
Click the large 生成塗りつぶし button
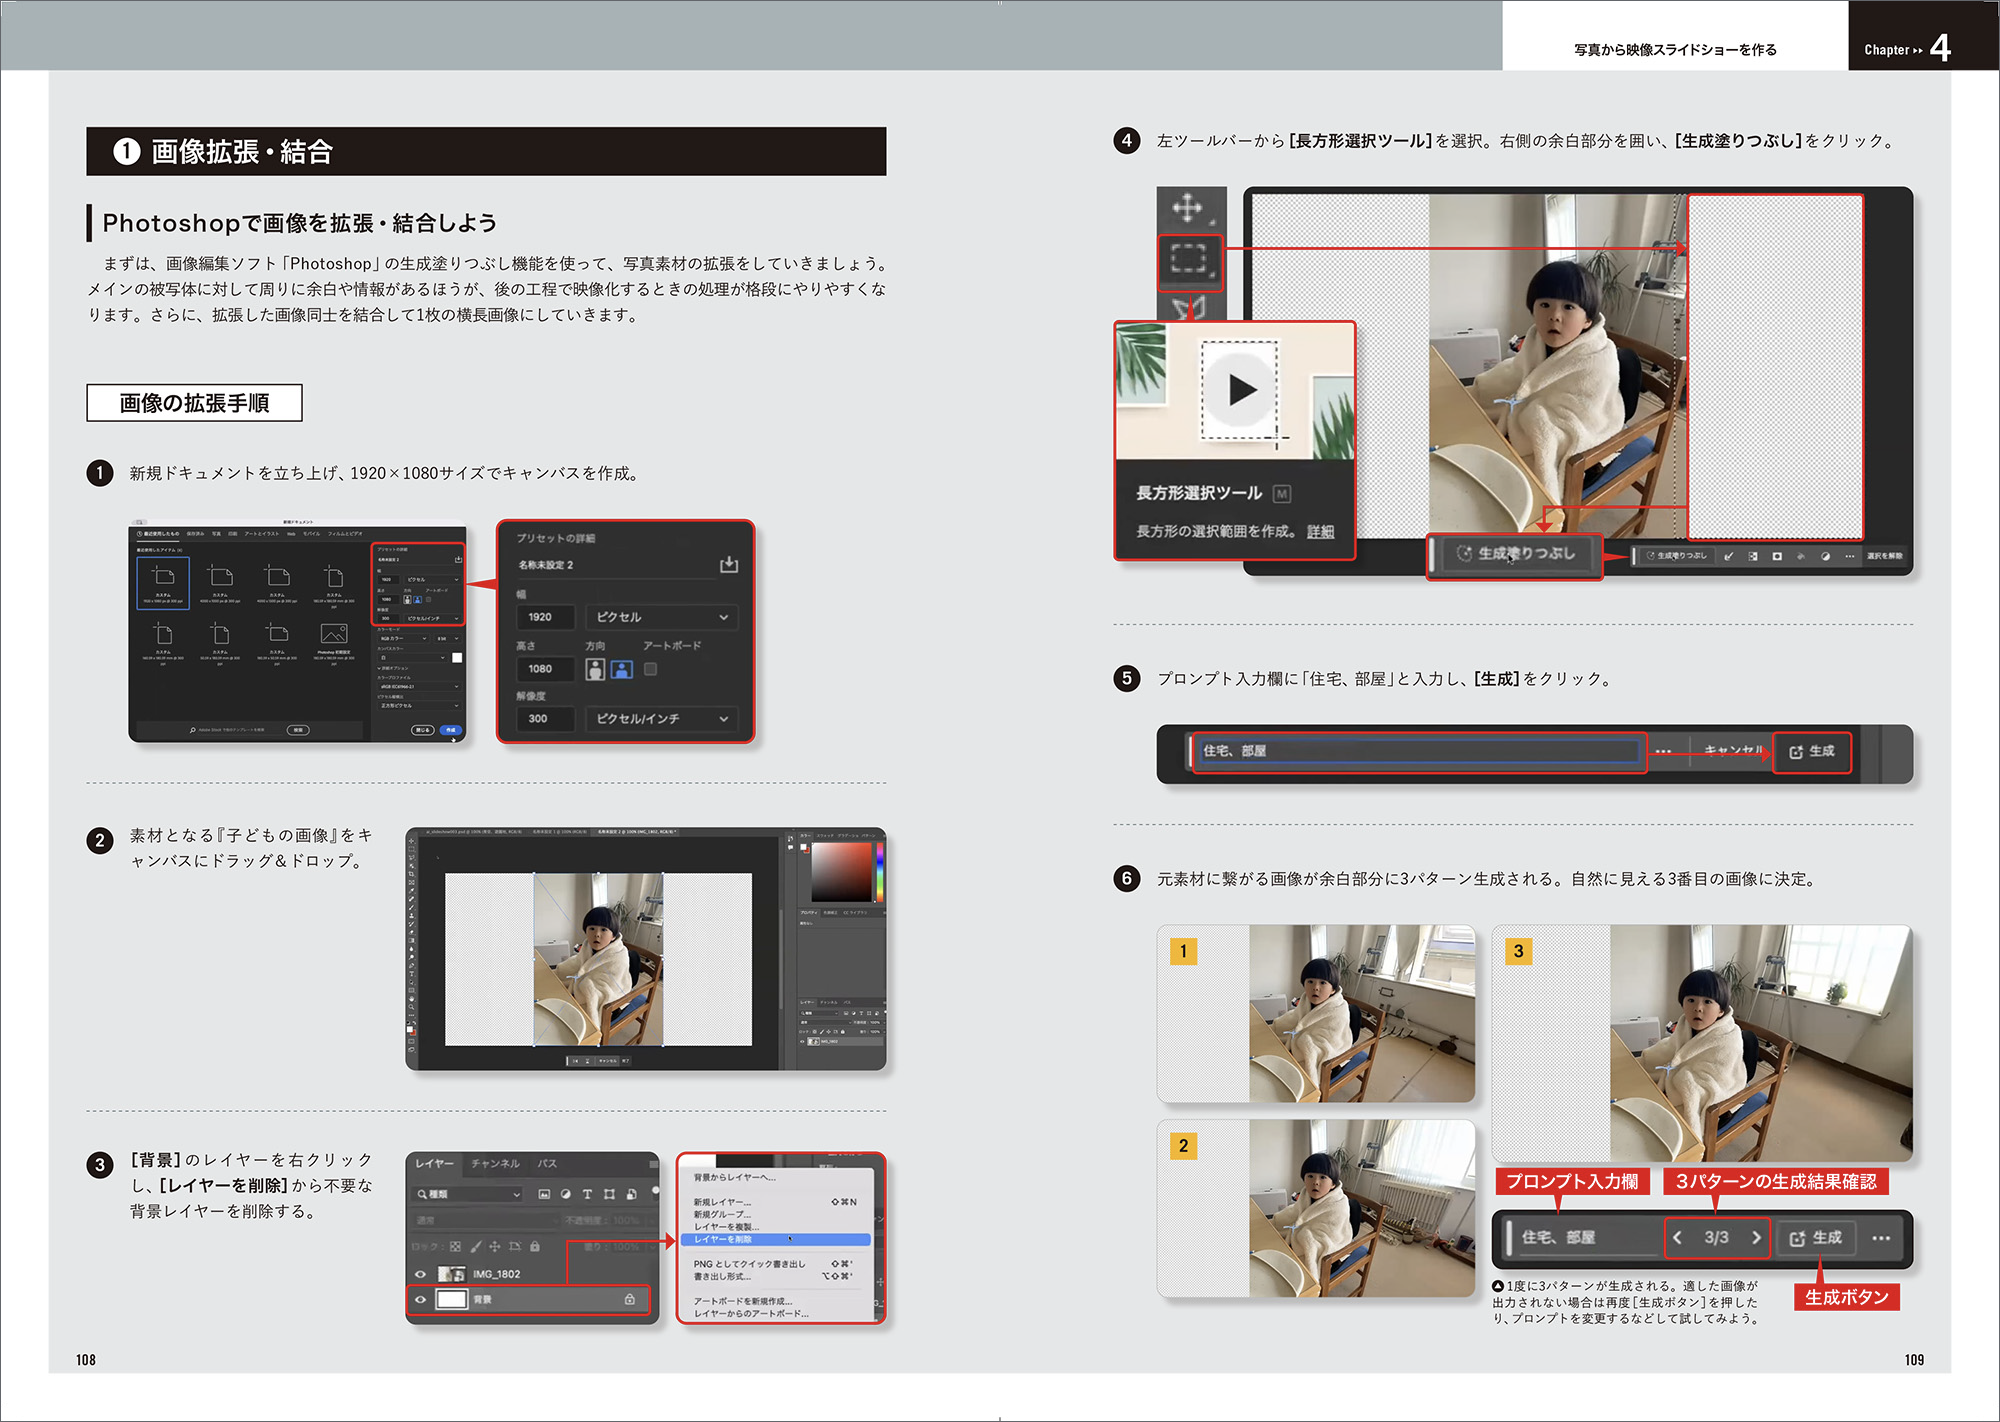(x=1515, y=554)
